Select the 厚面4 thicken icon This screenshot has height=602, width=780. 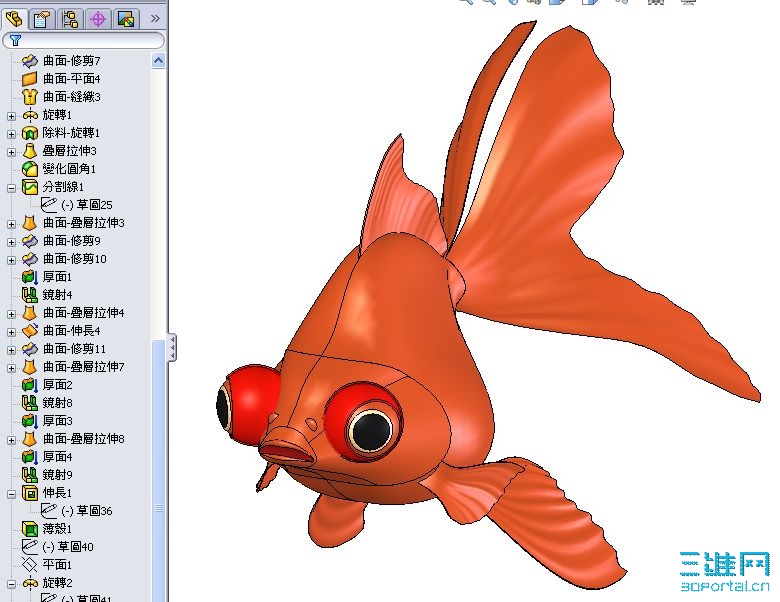tap(30, 457)
